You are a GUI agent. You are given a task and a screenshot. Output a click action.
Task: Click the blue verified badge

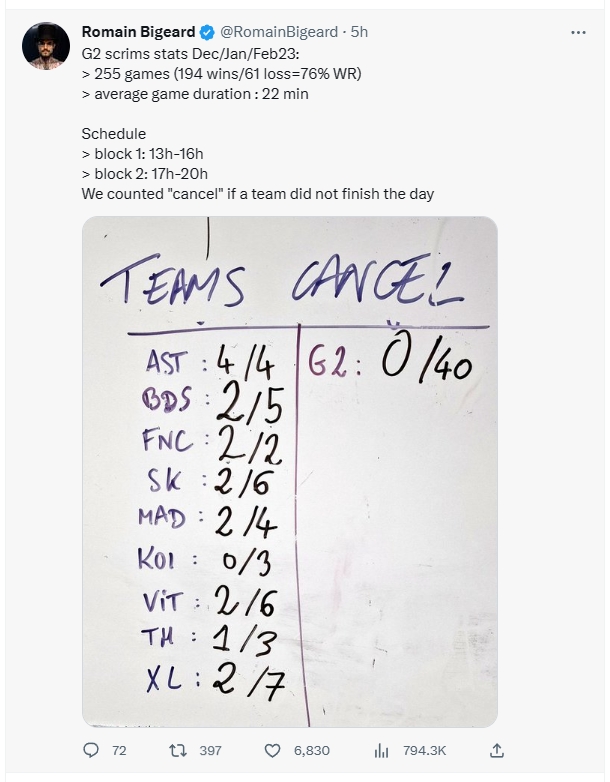[x=207, y=32]
